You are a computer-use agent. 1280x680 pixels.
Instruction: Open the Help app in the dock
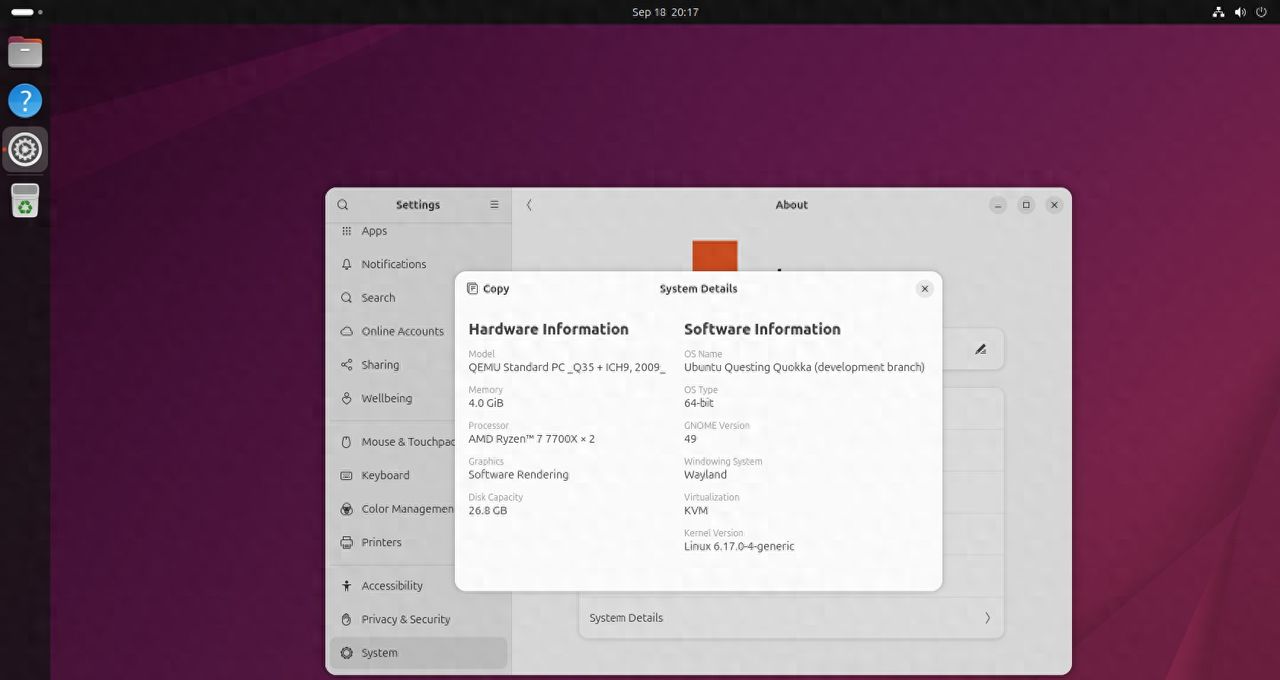pyautogui.click(x=25, y=101)
